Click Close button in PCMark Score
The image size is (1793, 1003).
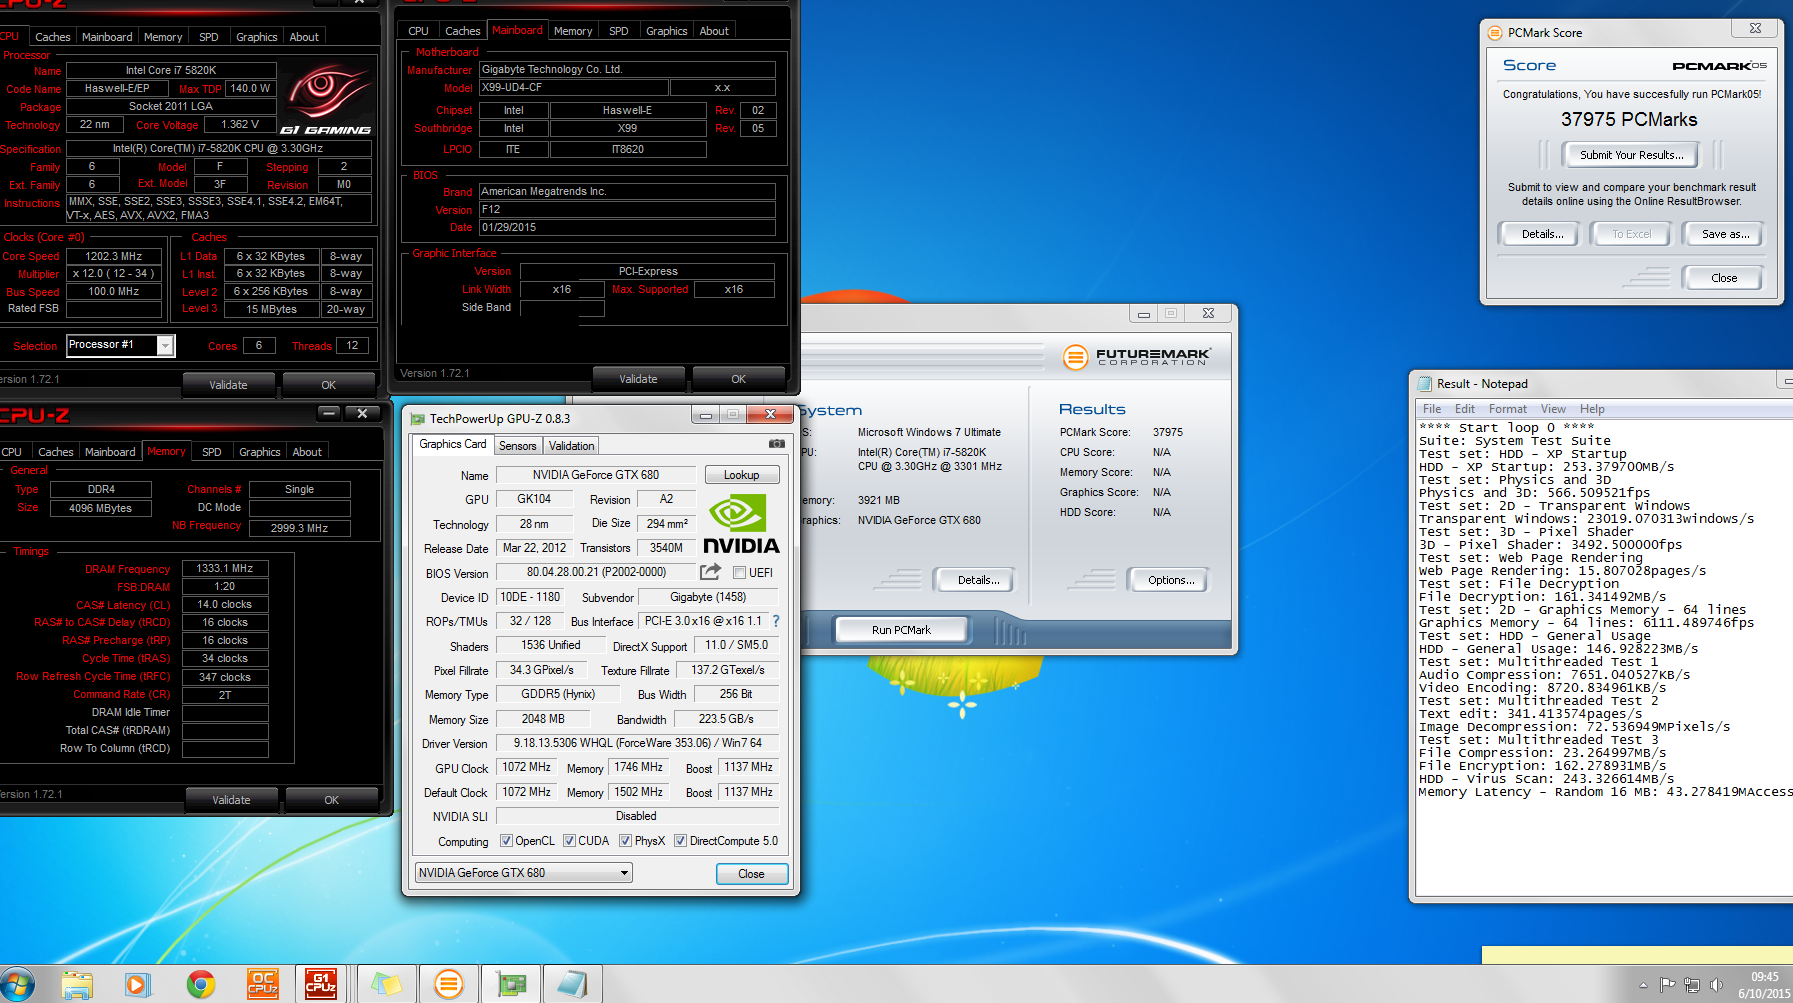(x=1723, y=278)
